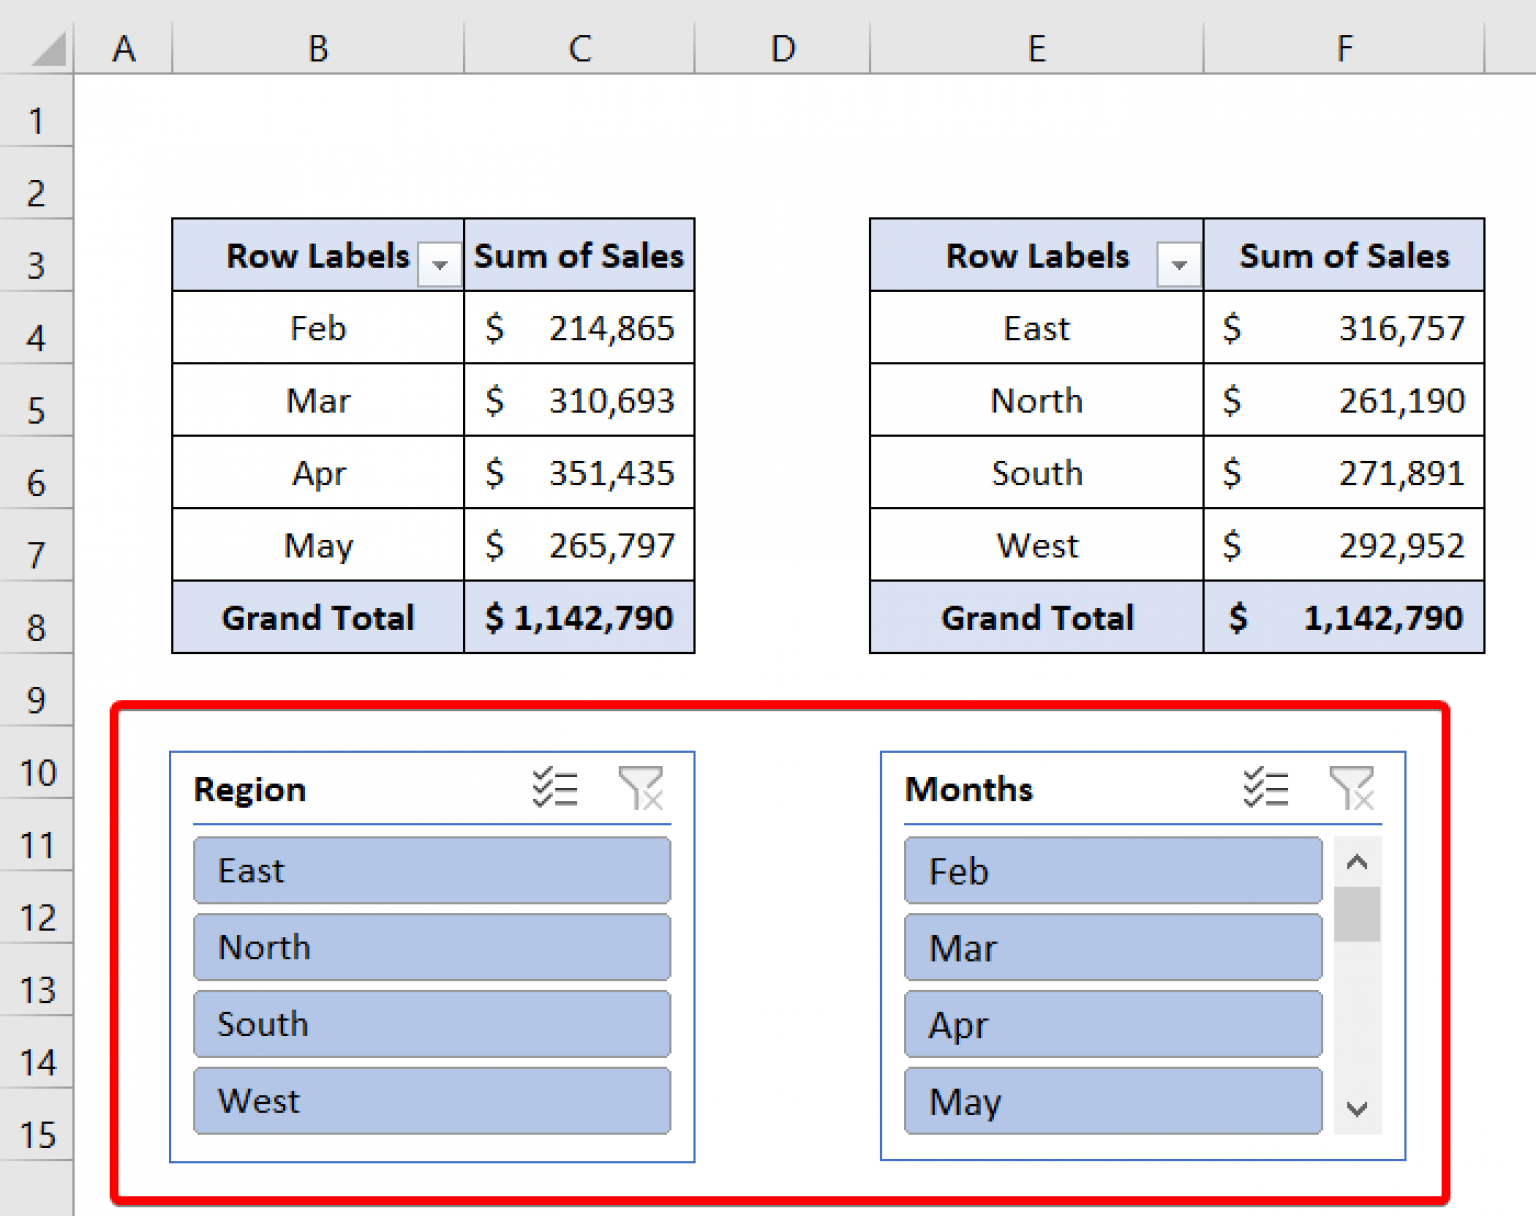Viewport: 1536px width, 1216px height.
Task: Click the scroll-up arrow in Months slicer
Action: pyautogui.click(x=1357, y=861)
